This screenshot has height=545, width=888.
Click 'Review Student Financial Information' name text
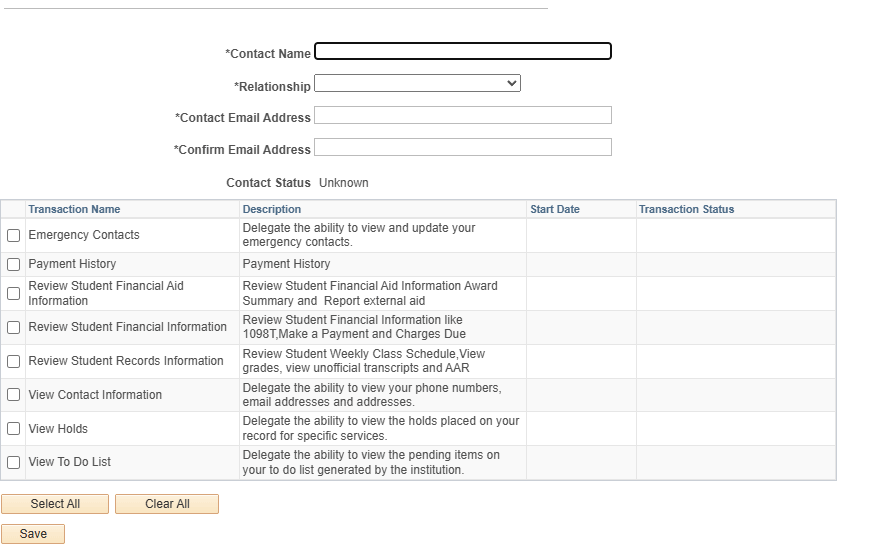pyautogui.click(x=127, y=327)
